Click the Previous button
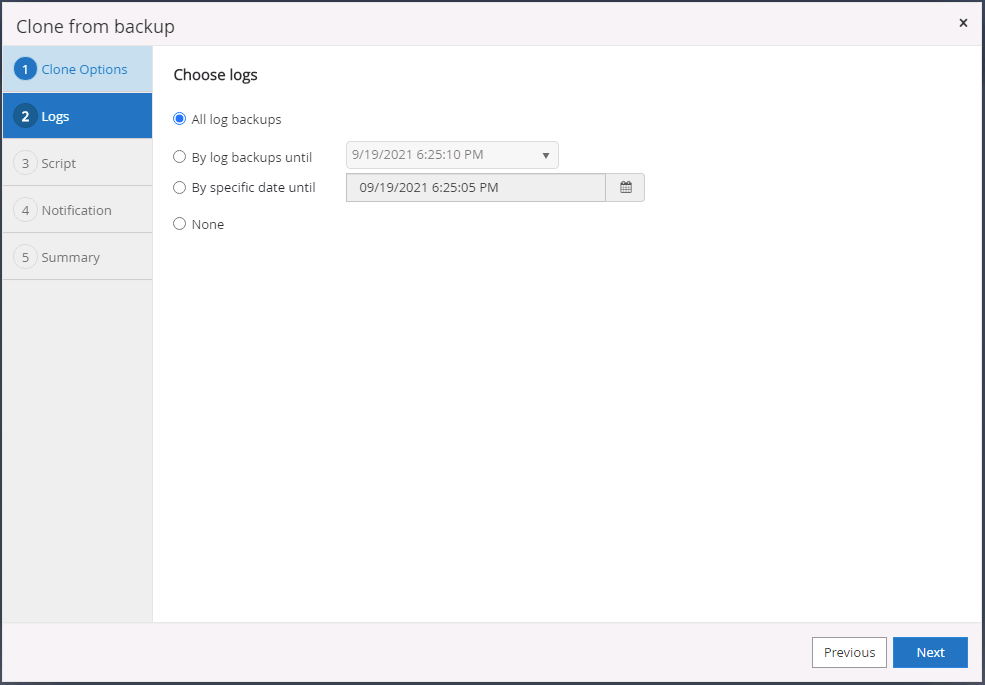 (x=849, y=652)
